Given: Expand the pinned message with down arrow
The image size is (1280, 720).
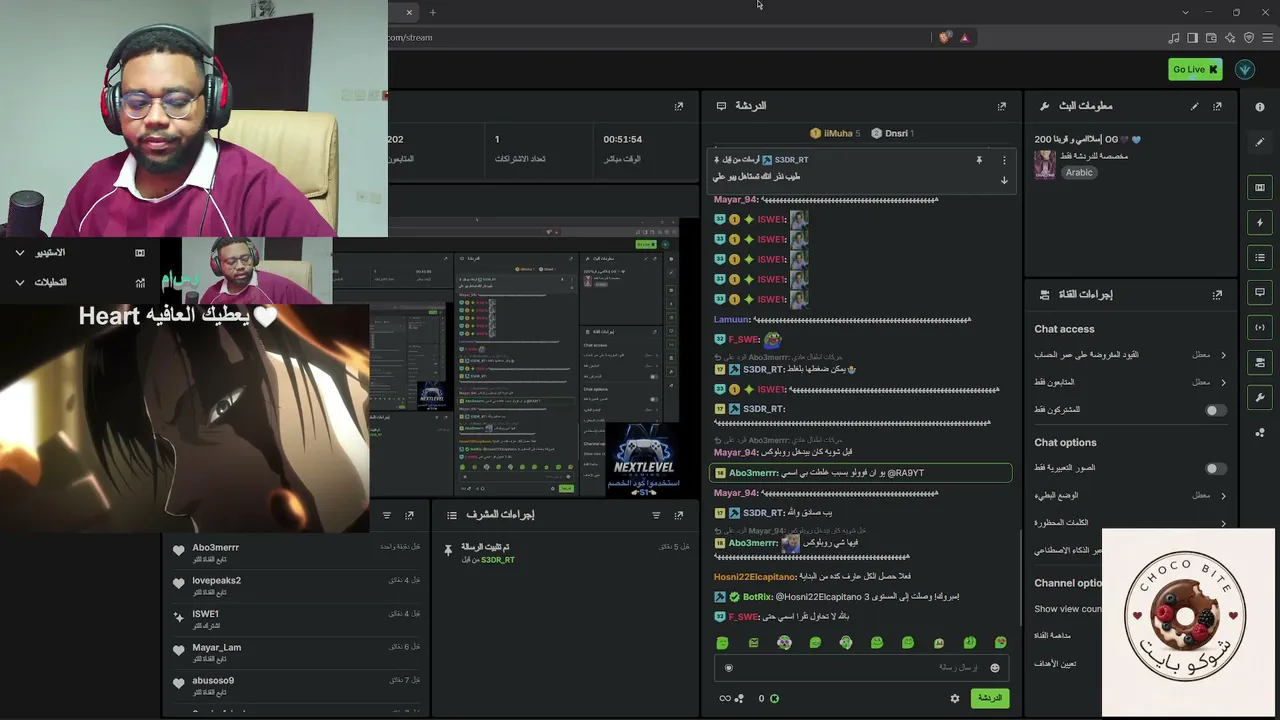Looking at the screenshot, I should coord(1004,180).
